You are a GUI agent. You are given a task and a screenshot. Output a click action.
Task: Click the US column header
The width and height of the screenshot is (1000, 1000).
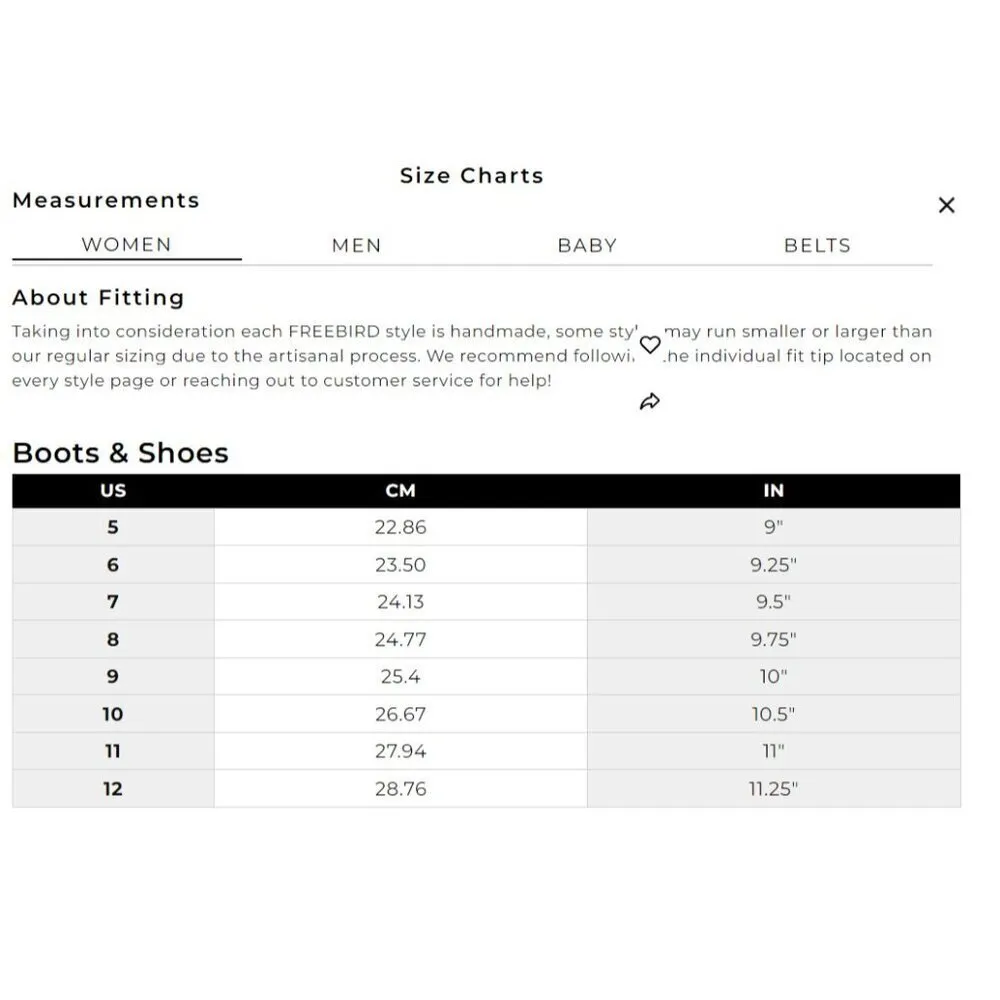tap(113, 491)
